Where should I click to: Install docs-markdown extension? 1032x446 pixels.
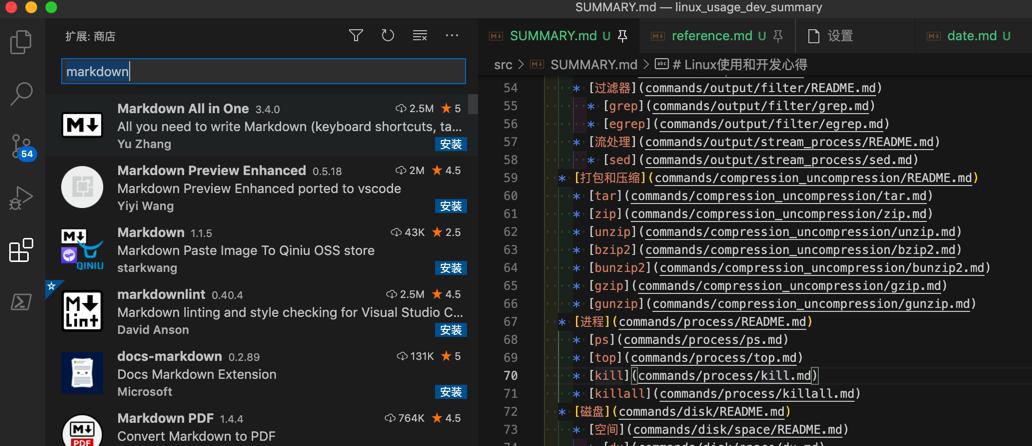point(451,391)
